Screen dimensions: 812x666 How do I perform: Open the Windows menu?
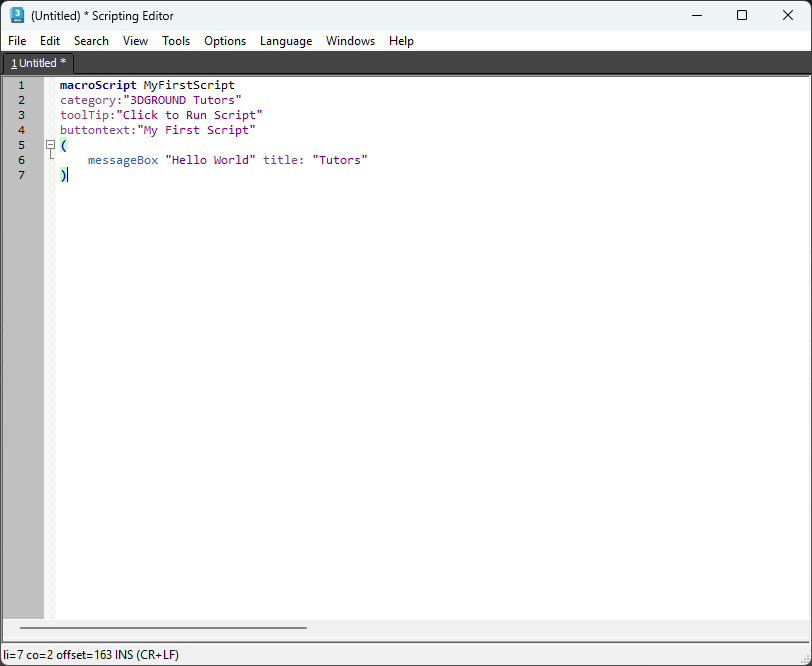pyautogui.click(x=350, y=41)
